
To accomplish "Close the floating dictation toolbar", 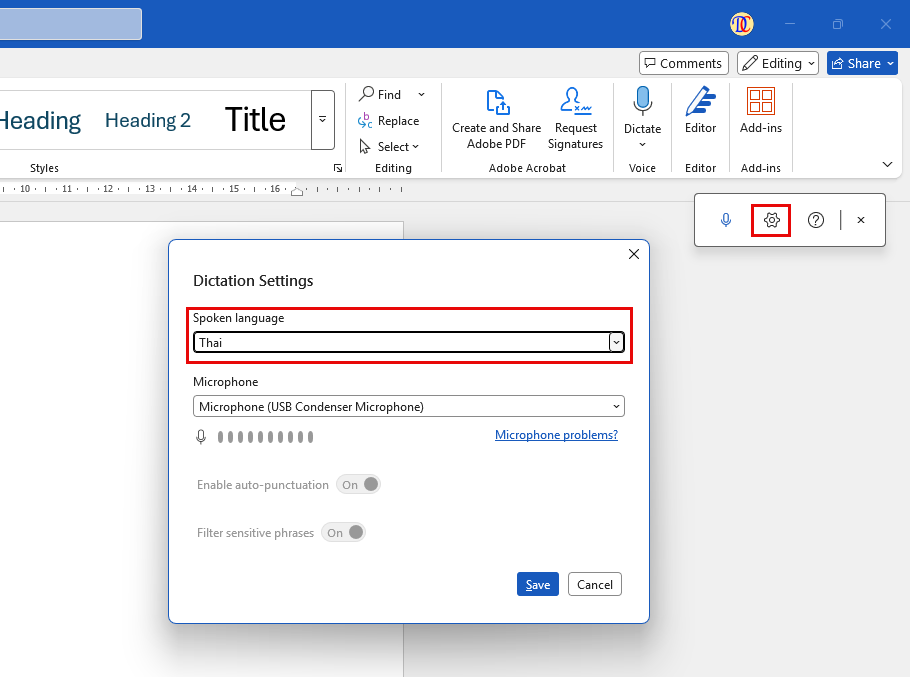I will [x=861, y=220].
